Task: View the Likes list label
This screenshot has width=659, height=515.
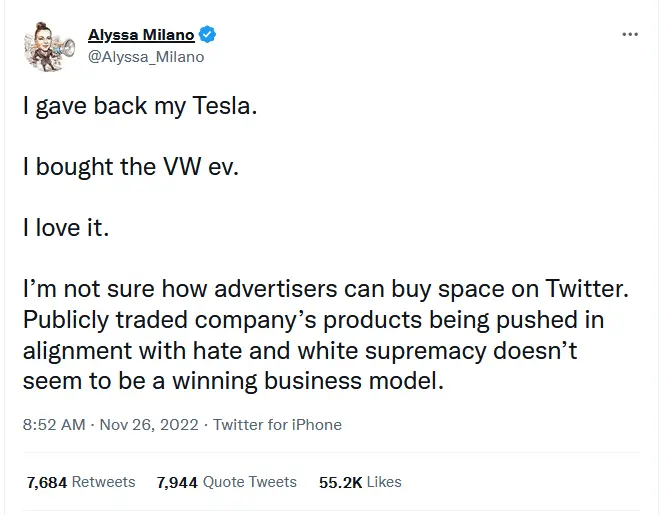Action: [x=384, y=482]
